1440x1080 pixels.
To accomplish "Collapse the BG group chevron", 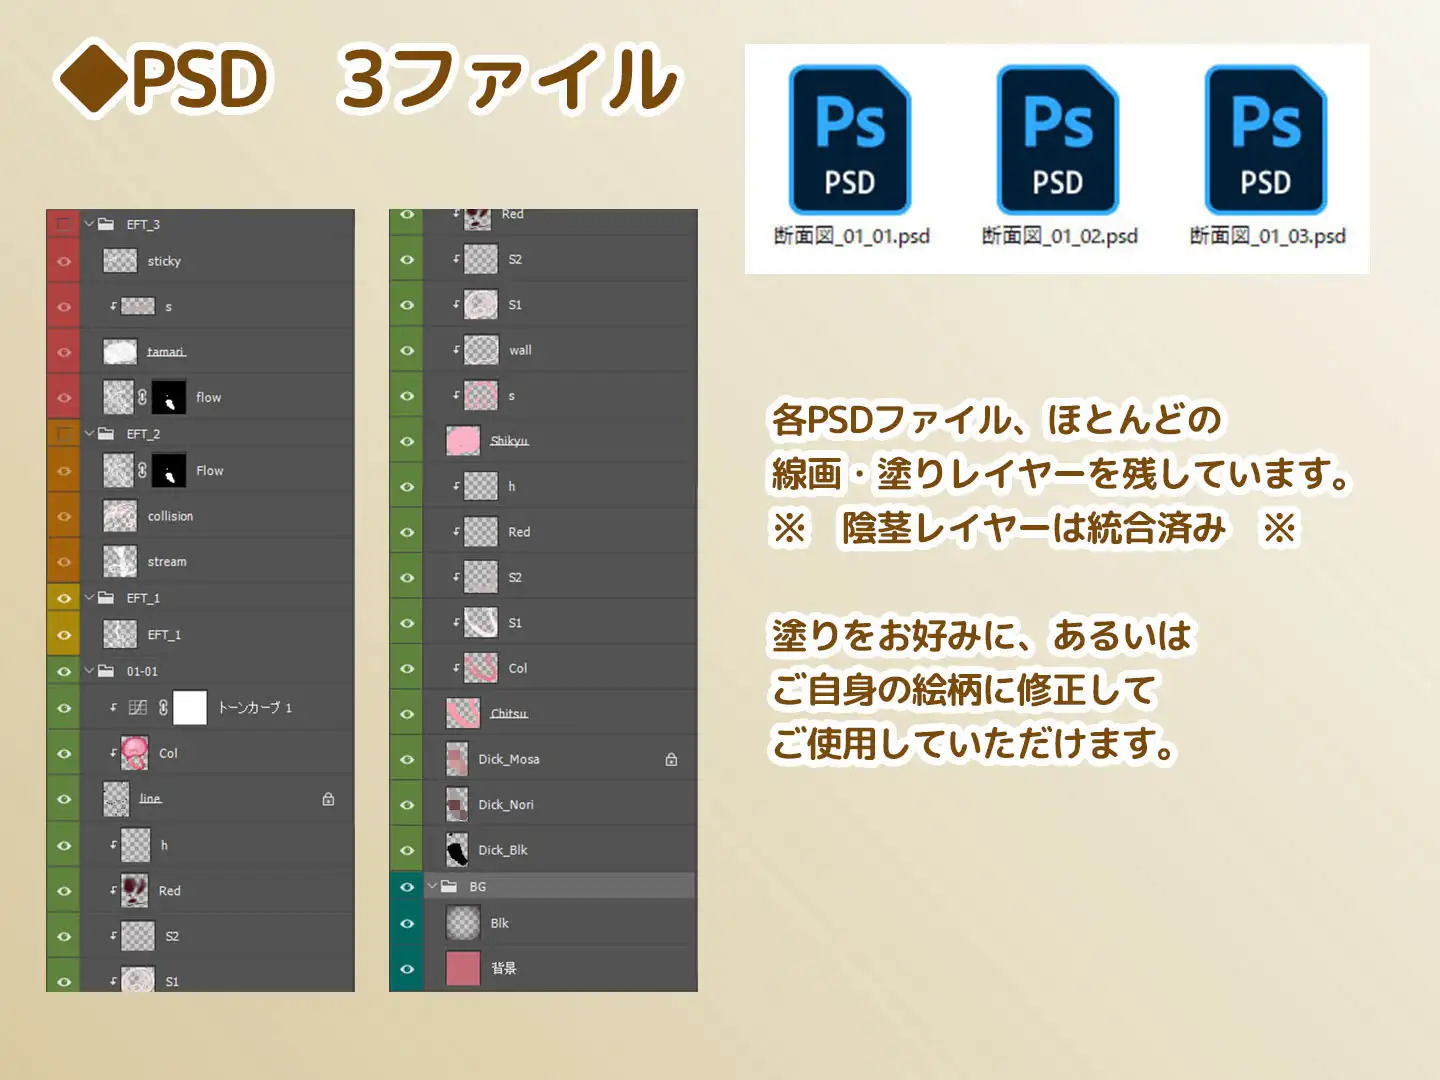I will (x=432, y=886).
